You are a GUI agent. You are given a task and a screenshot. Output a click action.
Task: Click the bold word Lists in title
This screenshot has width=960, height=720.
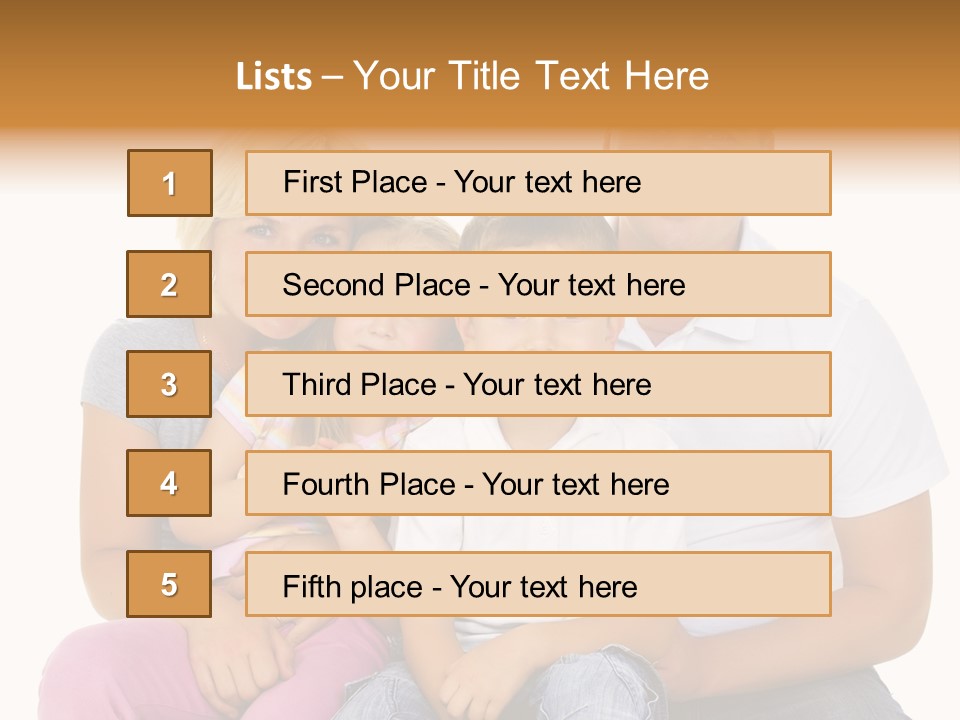(x=273, y=76)
